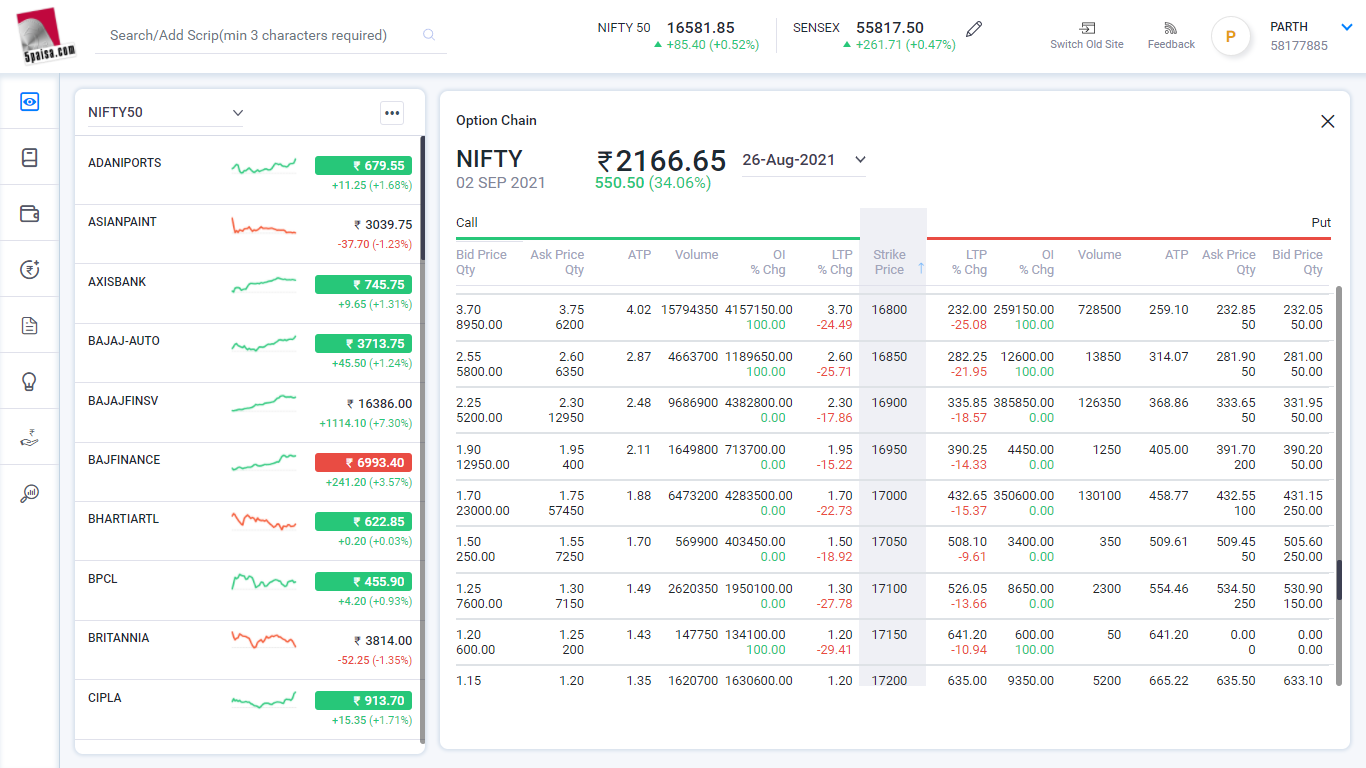The image size is (1366, 768).
Task: Click BAJFINANCE price 6993.40 button
Action: pos(363,463)
